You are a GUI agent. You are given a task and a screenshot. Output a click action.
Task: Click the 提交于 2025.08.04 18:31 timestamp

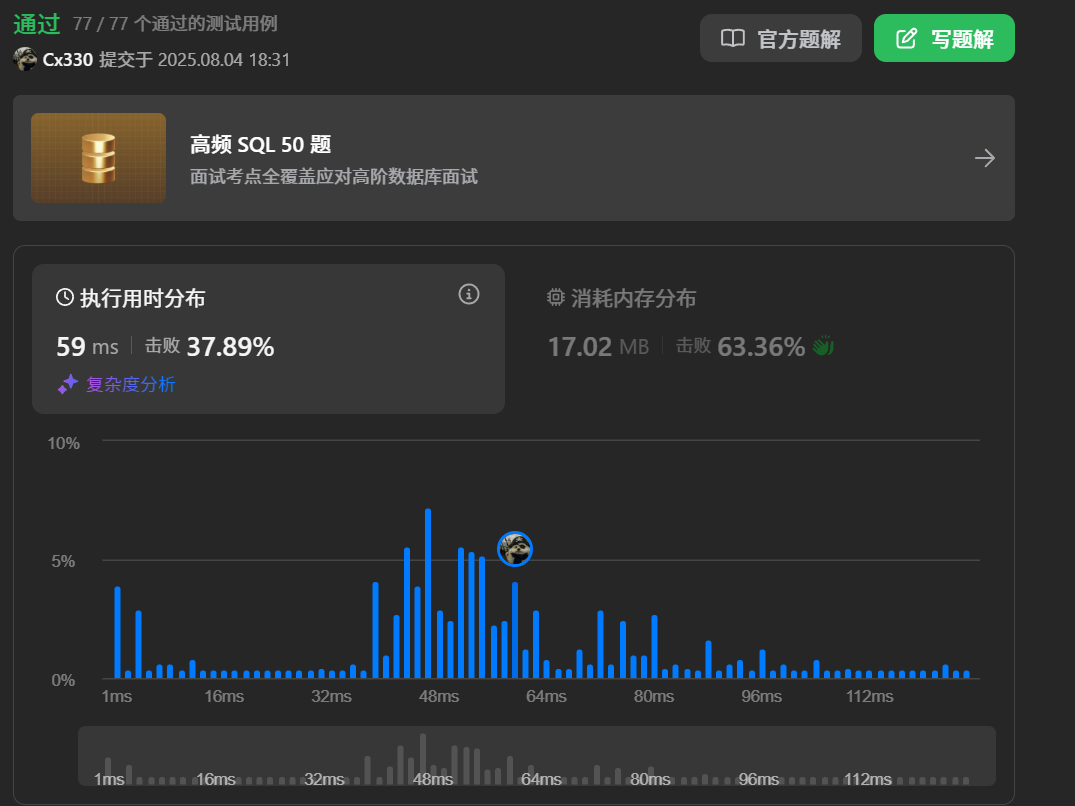(x=194, y=60)
